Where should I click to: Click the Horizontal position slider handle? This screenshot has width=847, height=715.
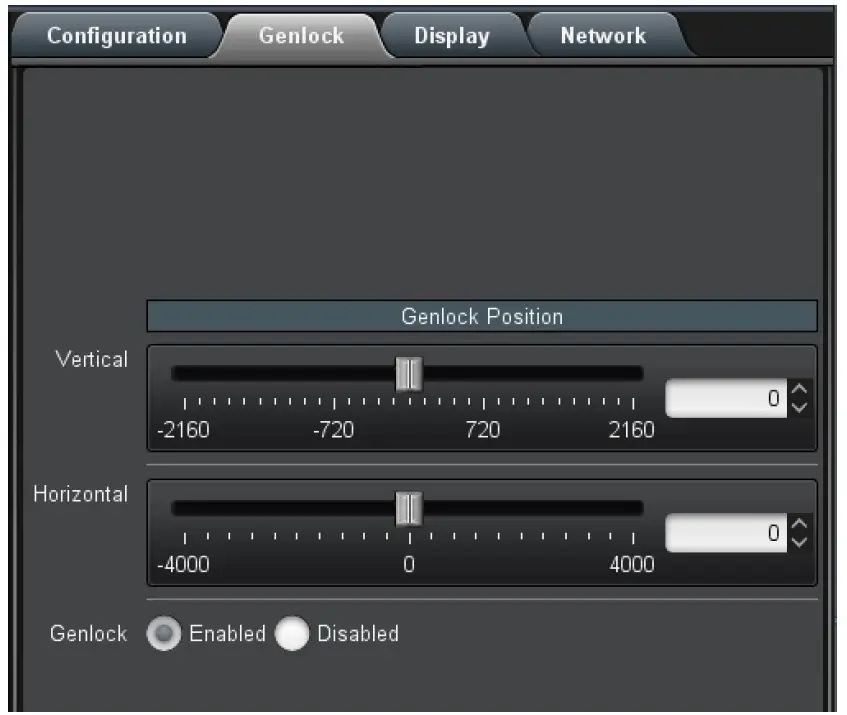point(409,509)
